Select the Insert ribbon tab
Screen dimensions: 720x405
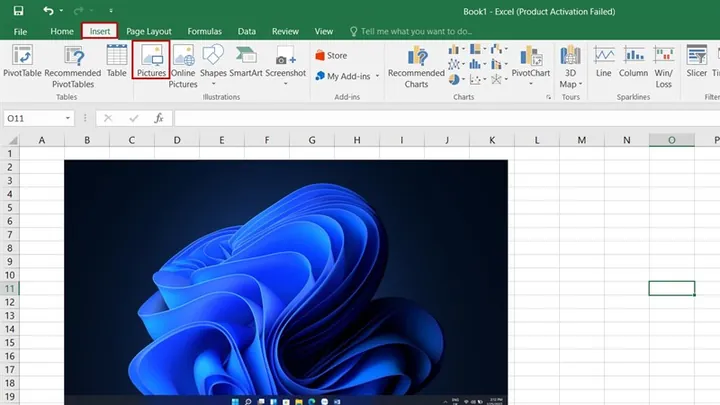pos(100,31)
